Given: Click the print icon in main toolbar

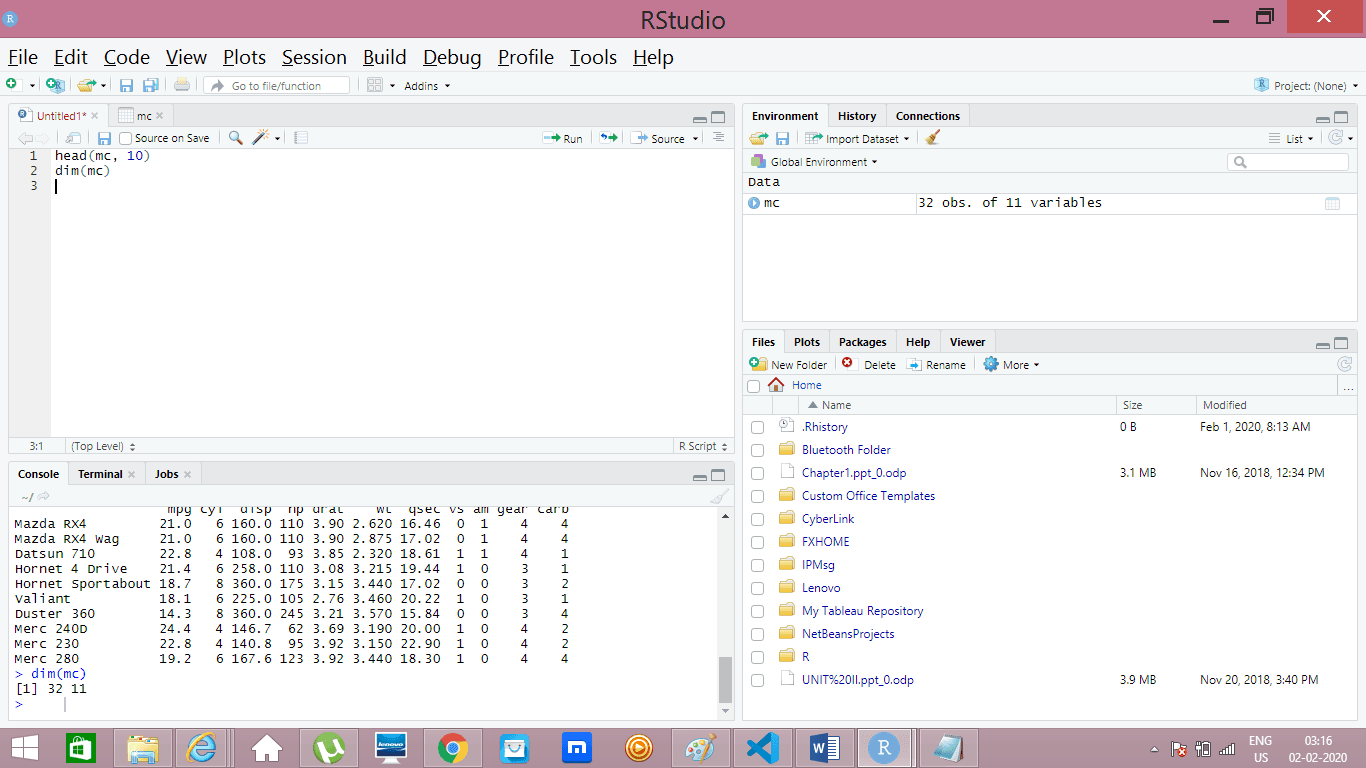Looking at the screenshot, I should (181, 86).
